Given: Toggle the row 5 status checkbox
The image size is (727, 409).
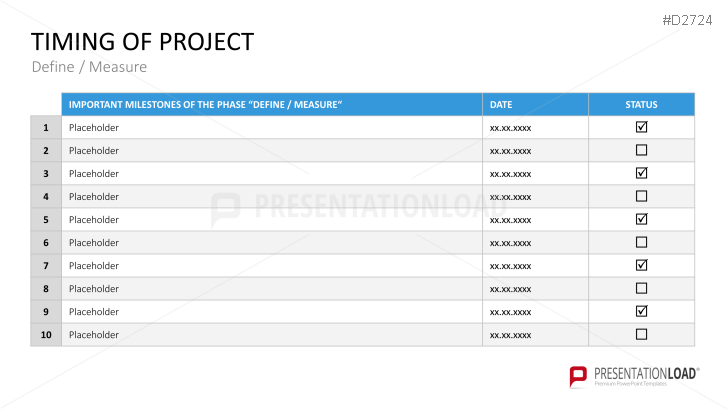Looking at the screenshot, I should (641, 219).
